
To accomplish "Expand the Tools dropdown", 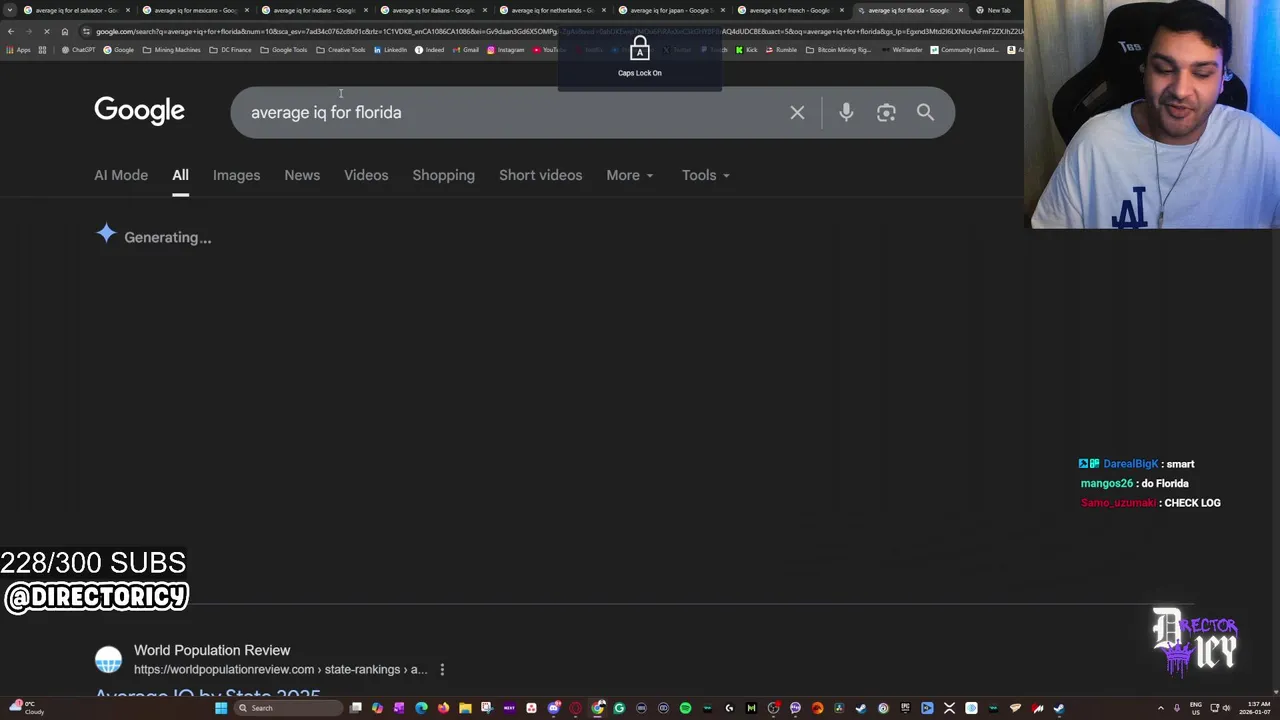I will [x=705, y=175].
